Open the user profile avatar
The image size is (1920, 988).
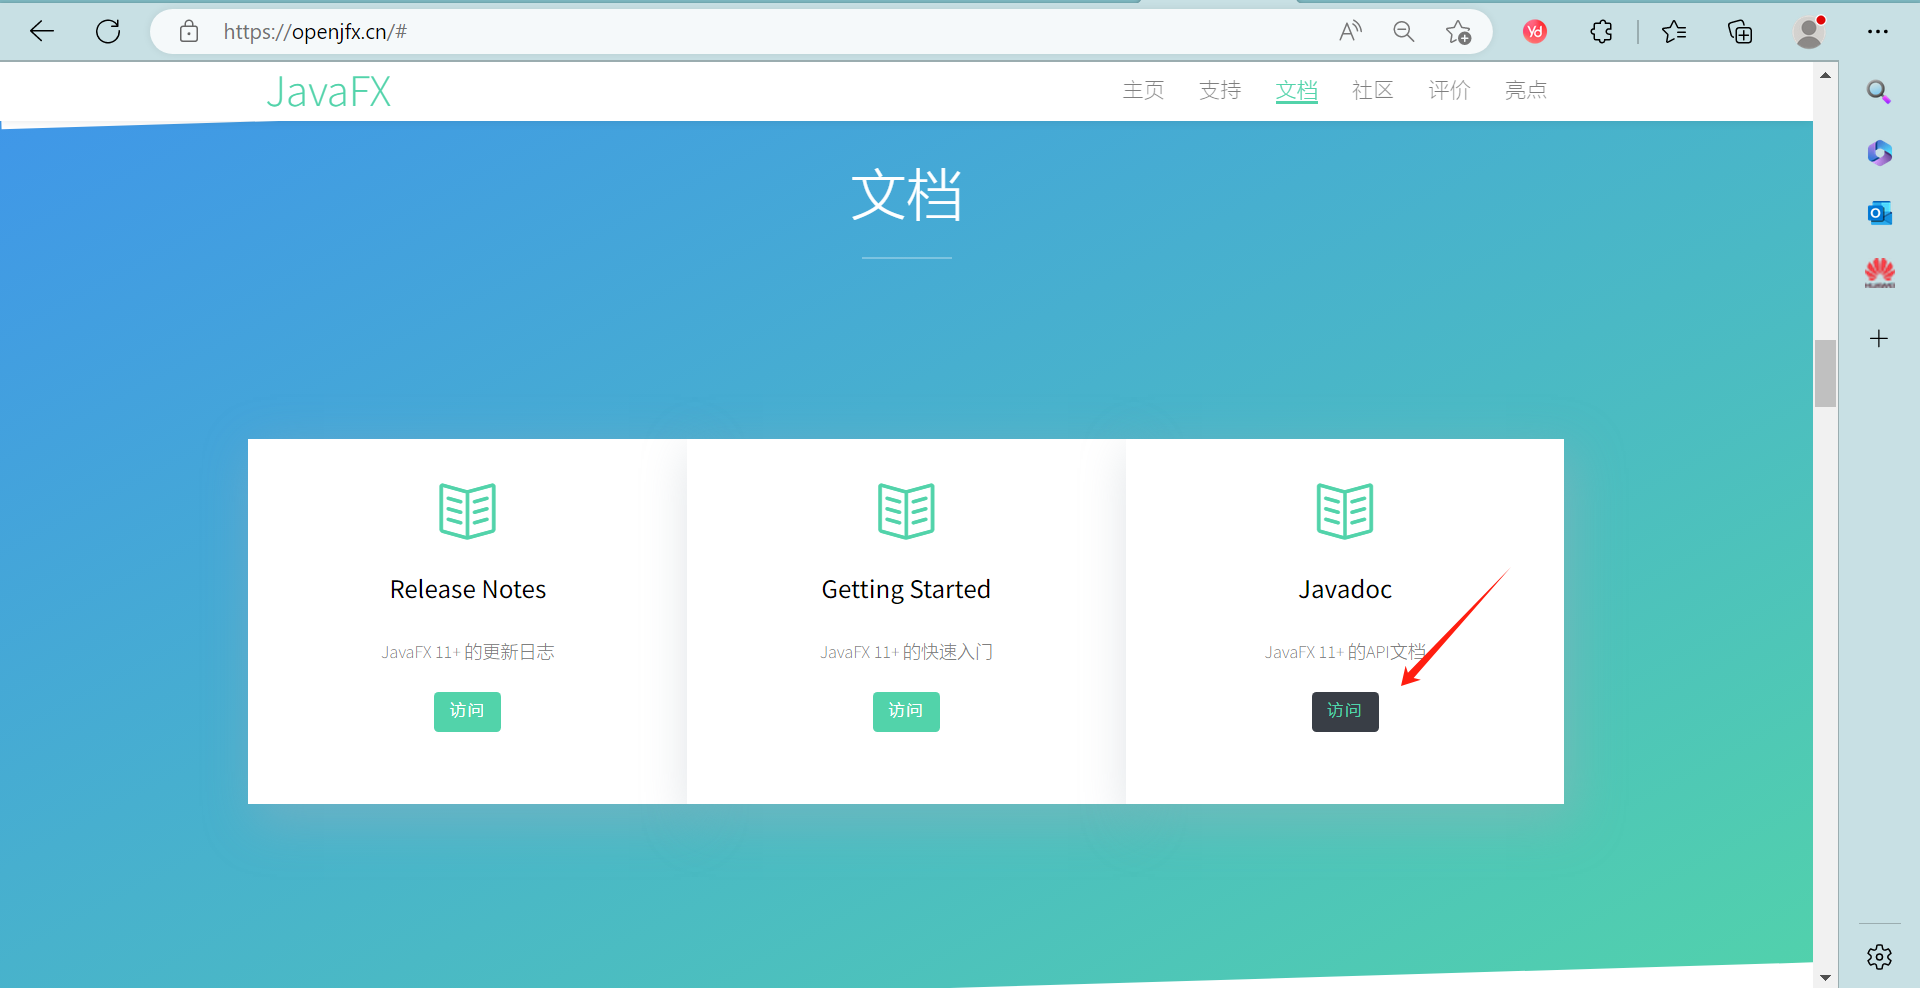coord(1809,32)
